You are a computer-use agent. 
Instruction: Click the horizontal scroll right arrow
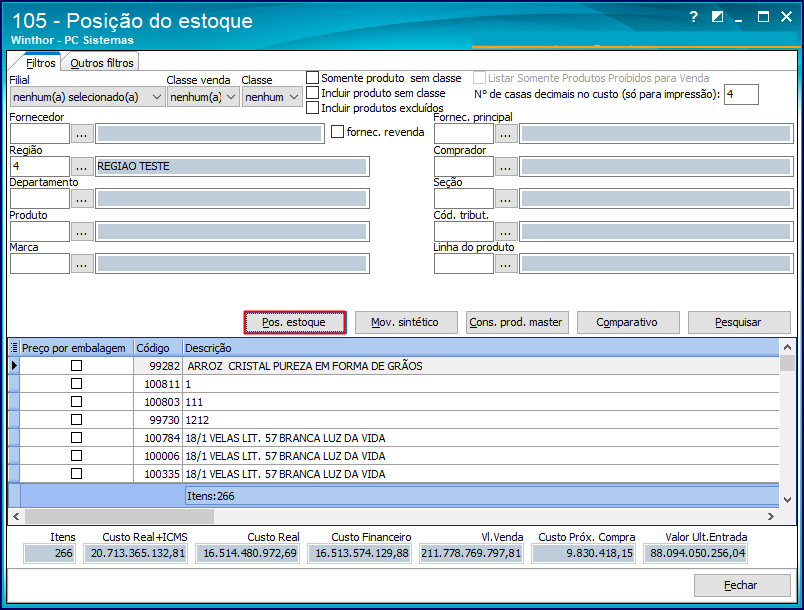coord(771,516)
